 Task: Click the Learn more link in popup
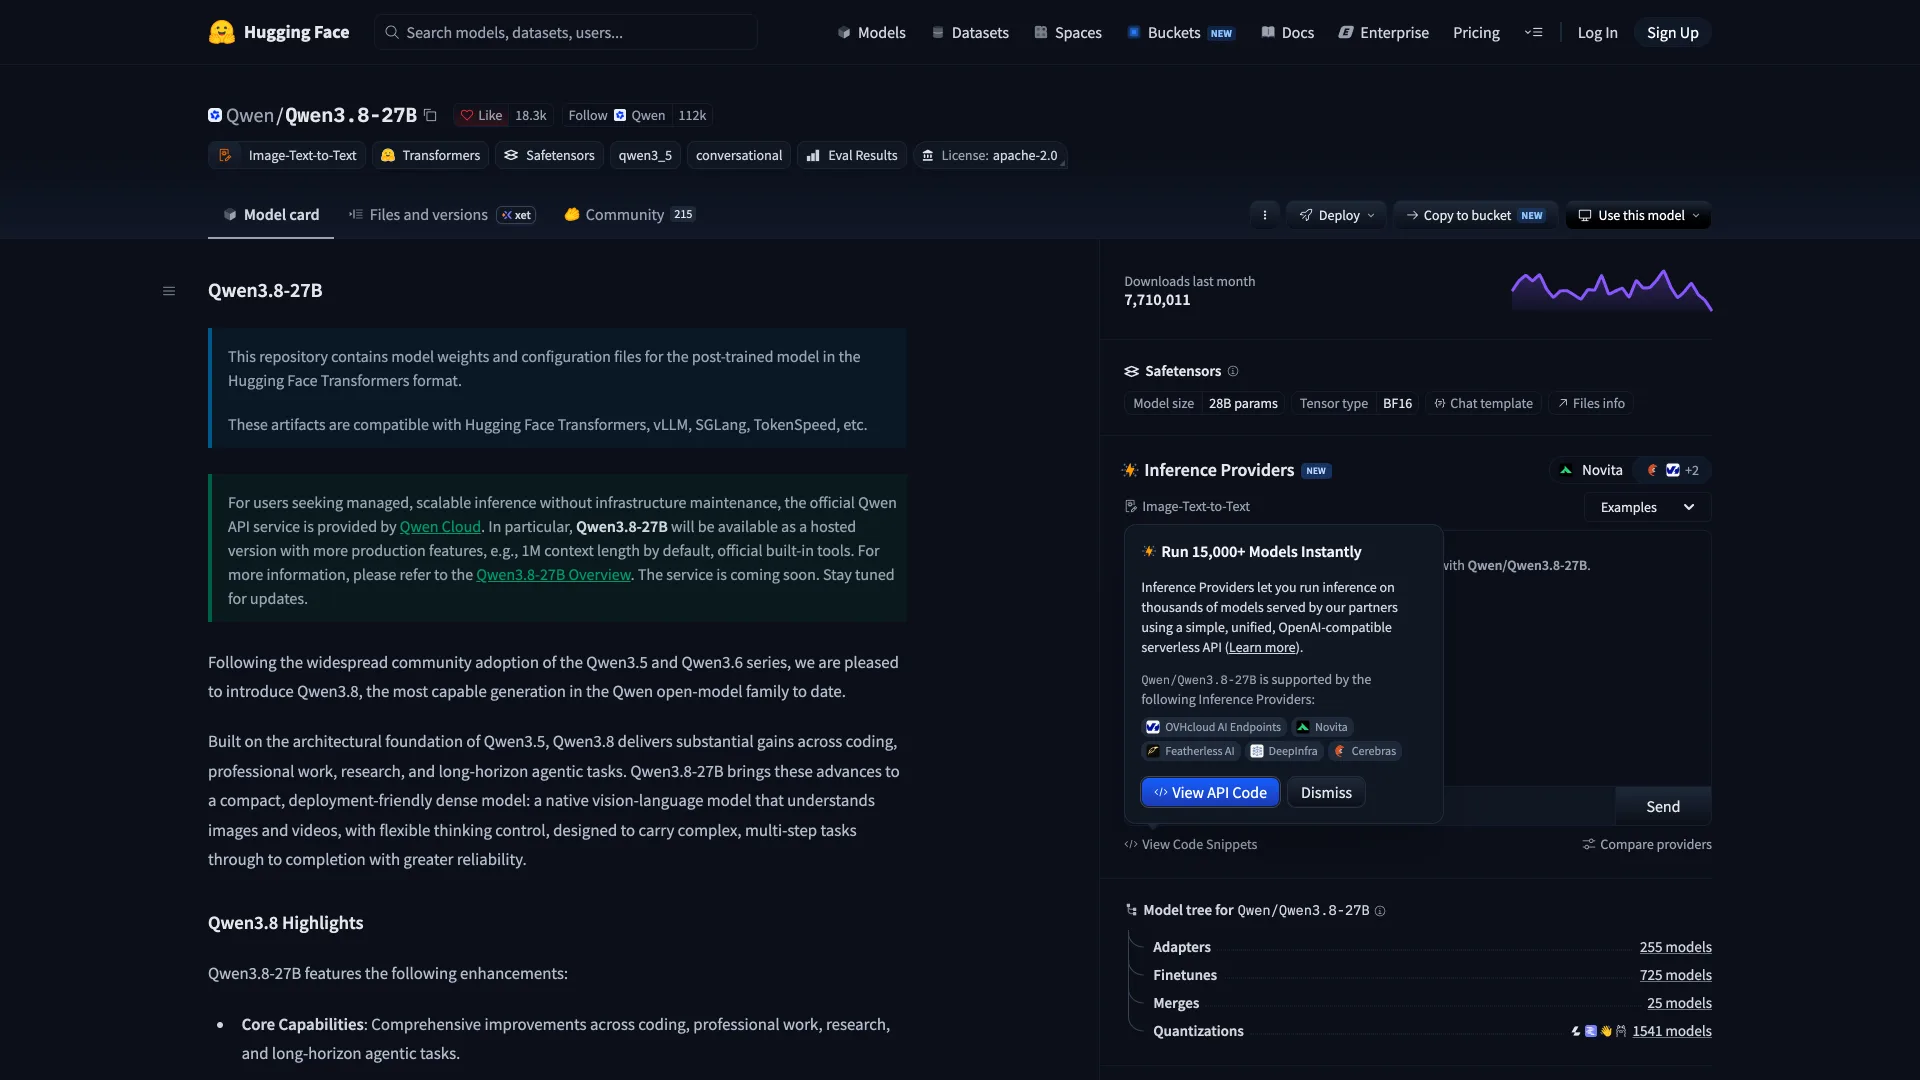pos(1262,648)
